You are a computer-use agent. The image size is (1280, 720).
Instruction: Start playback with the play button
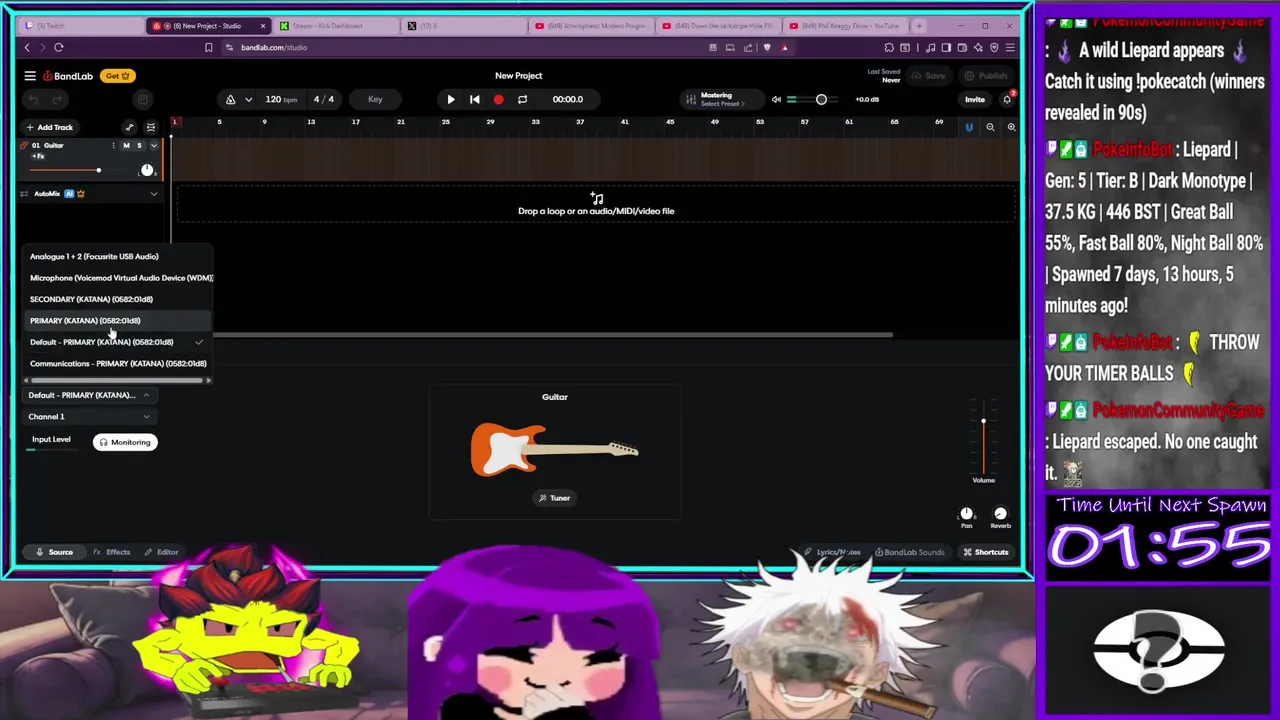tap(450, 99)
